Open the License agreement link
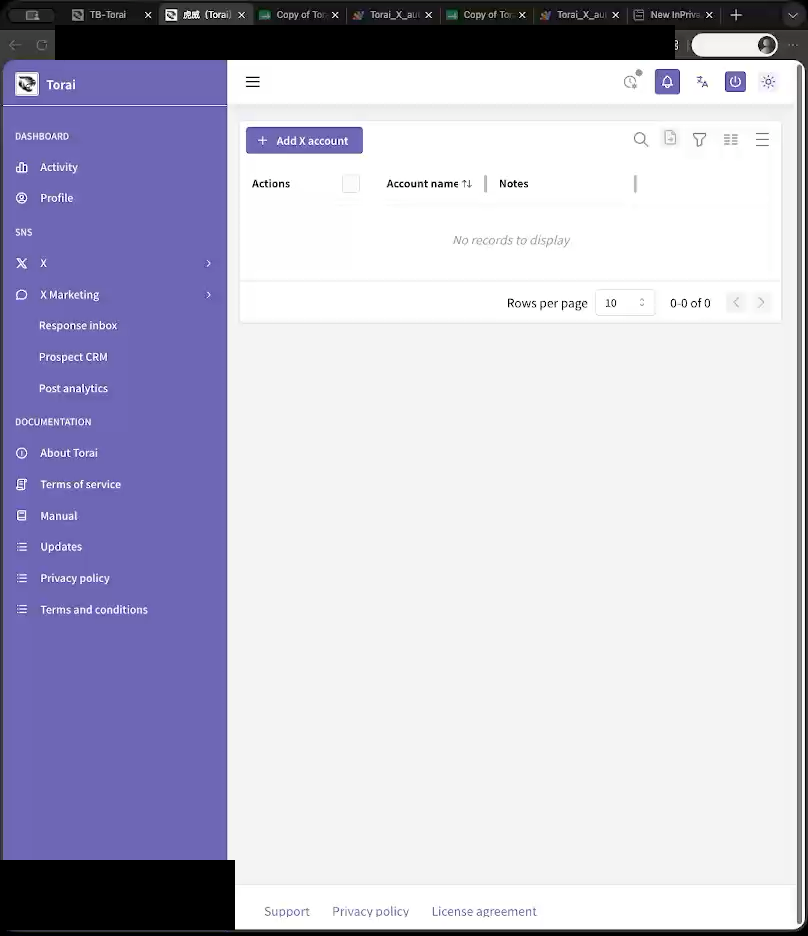This screenshot has width=808, height=936. 484,912
